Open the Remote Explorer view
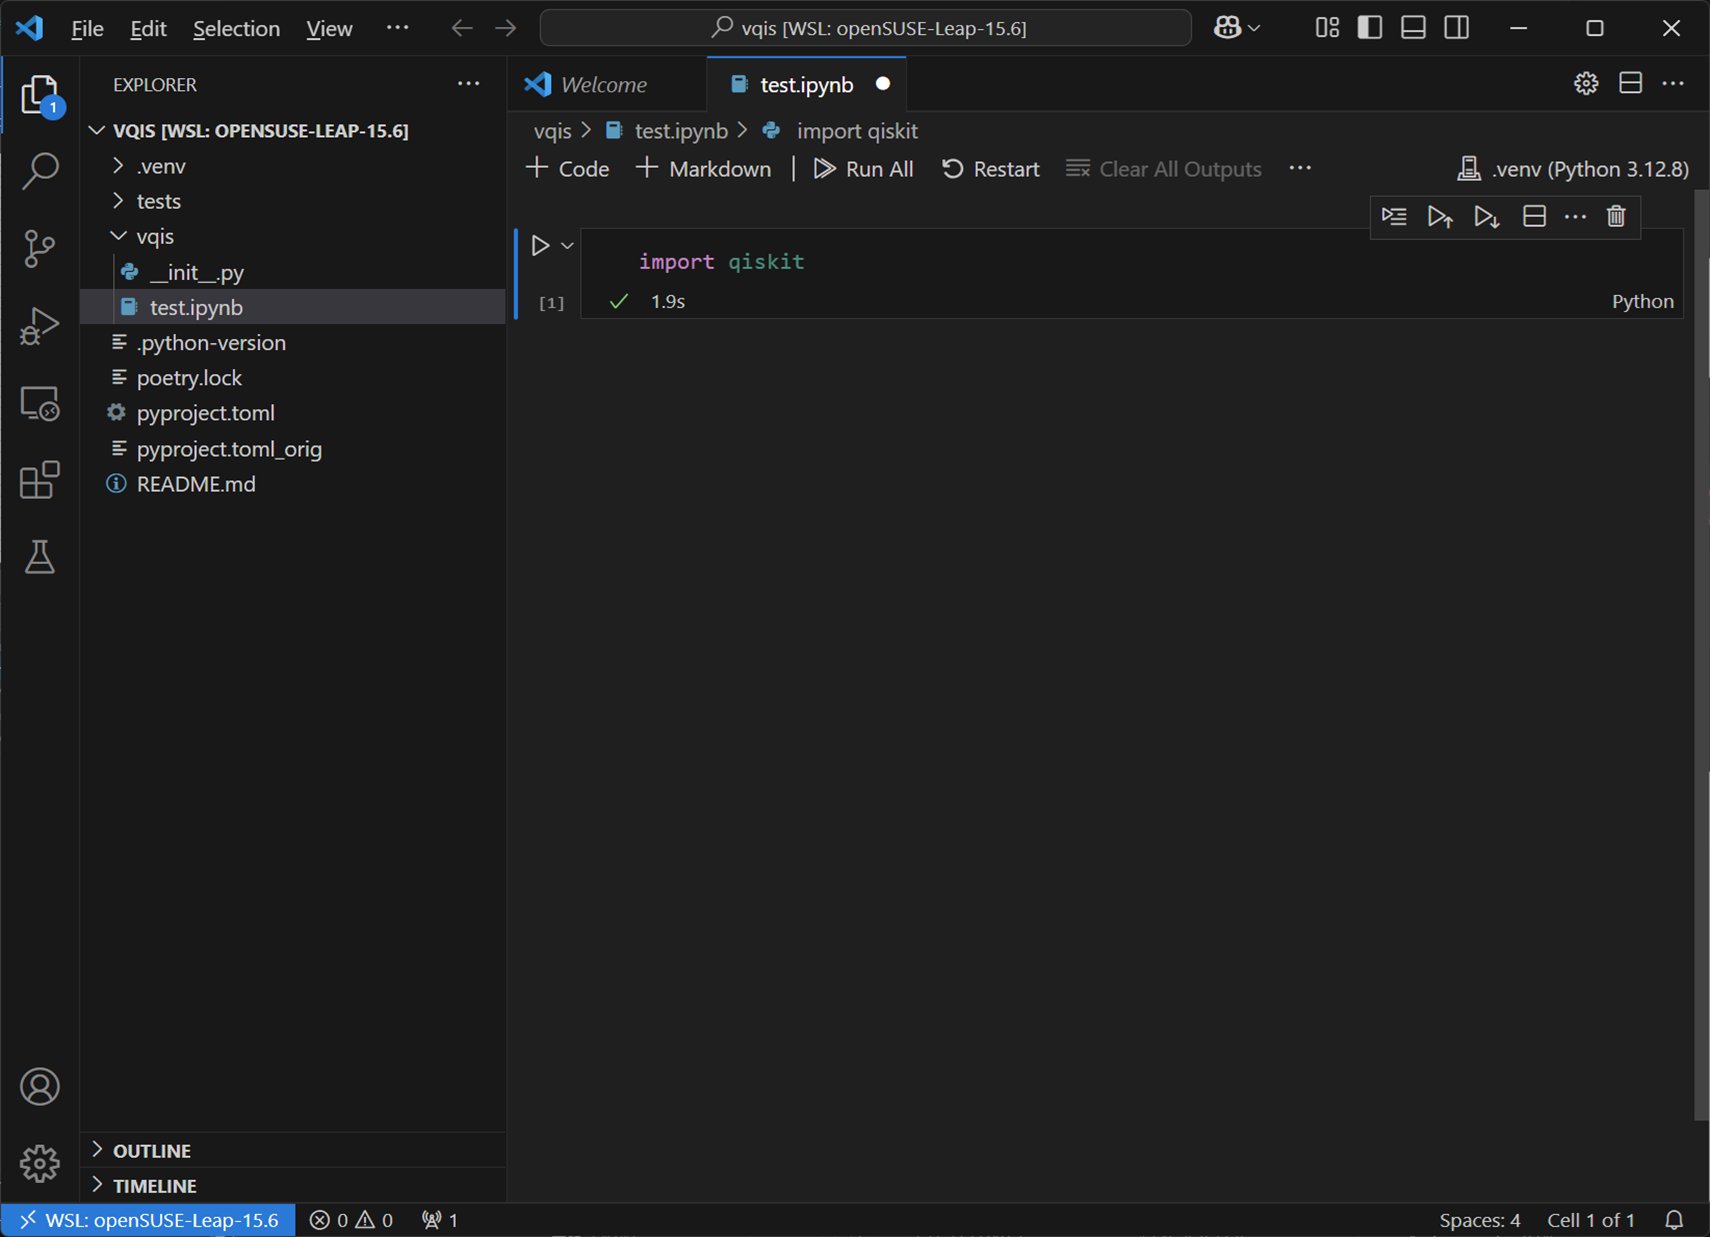Screen dimensions: 1710x1237 click(x=40, y=403)
